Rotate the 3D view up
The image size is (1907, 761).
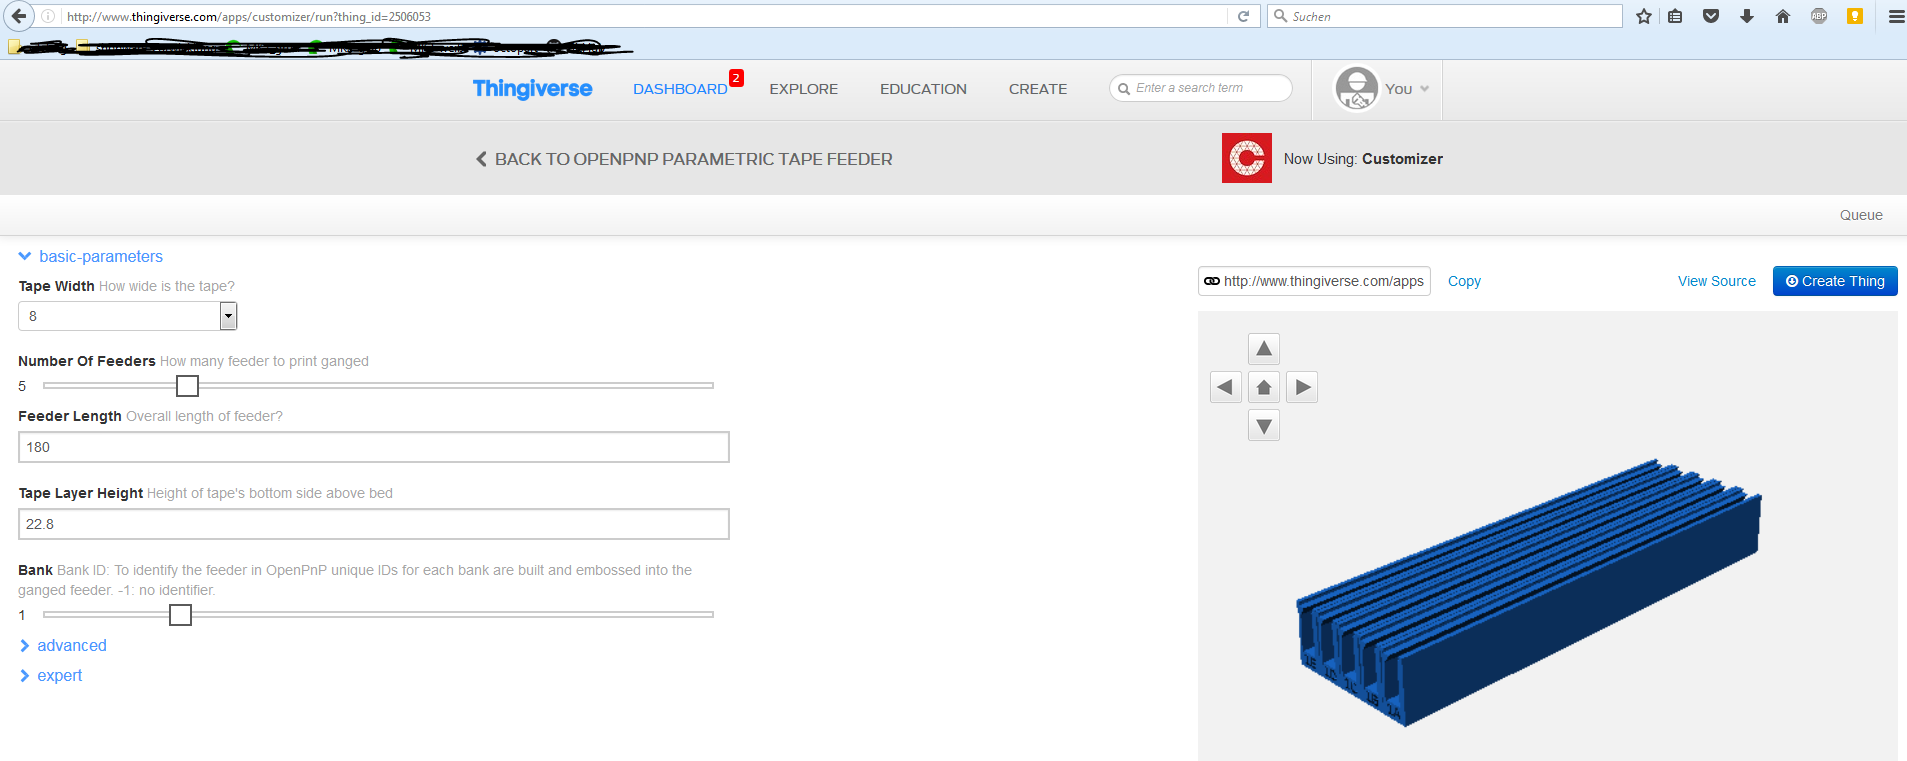(1264, 349)
